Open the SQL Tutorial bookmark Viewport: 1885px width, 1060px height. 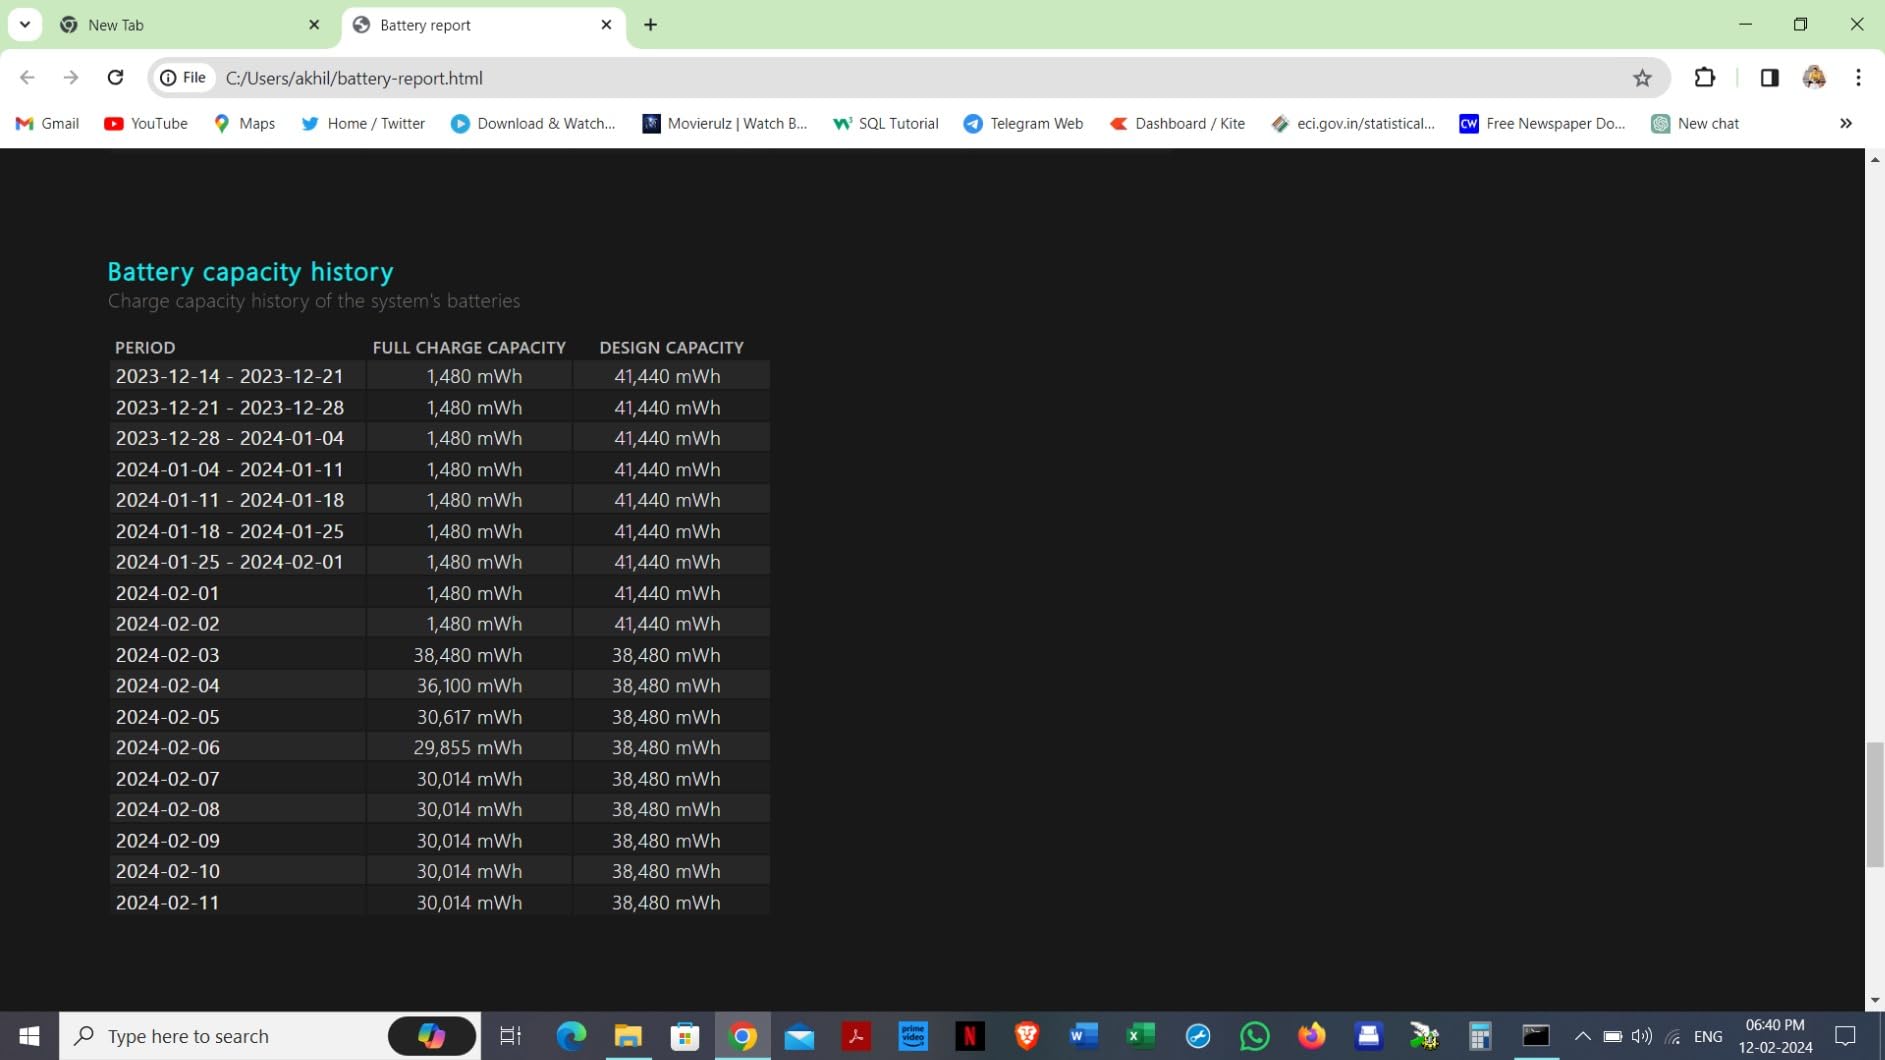point(886,124)
